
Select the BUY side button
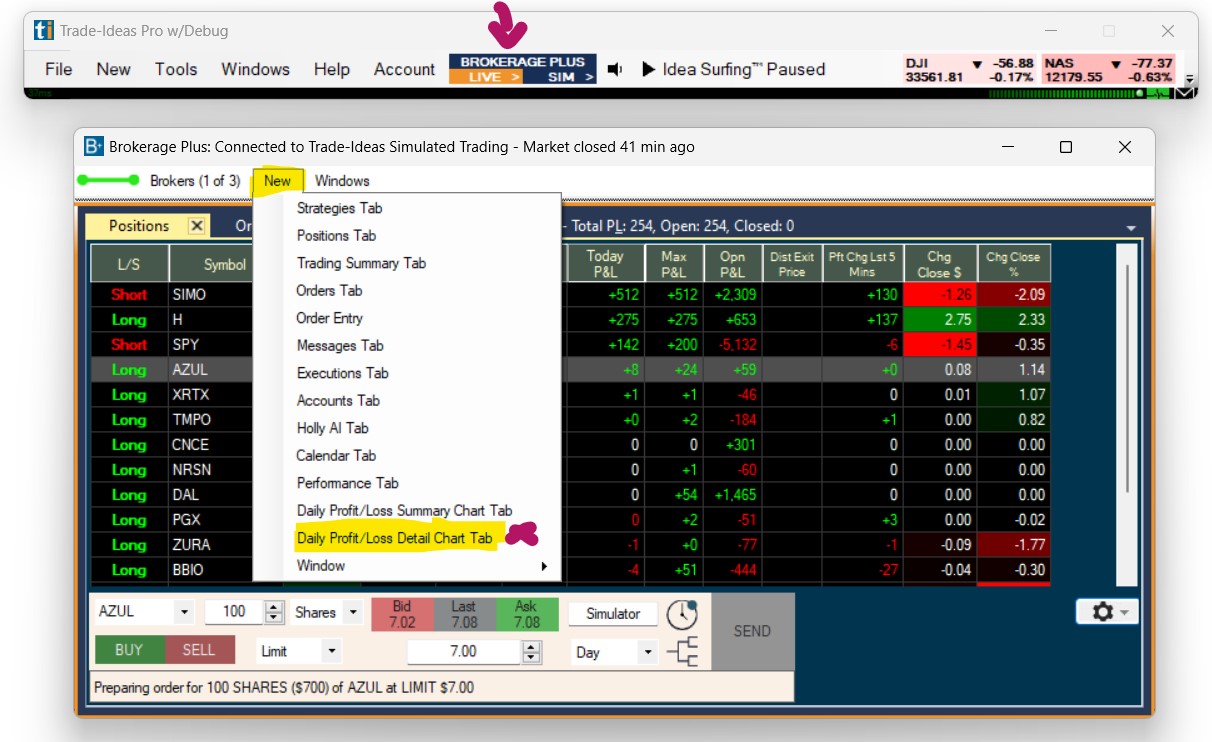coord(129,650)
